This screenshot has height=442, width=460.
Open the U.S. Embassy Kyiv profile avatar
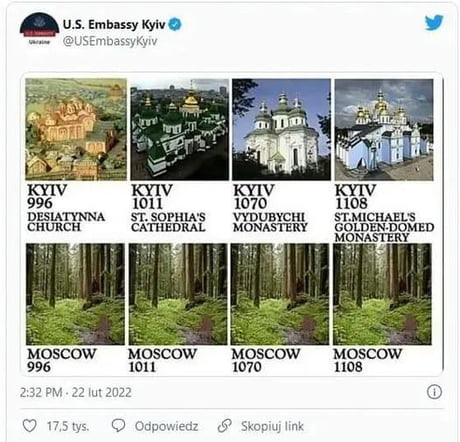click(39, 29)
